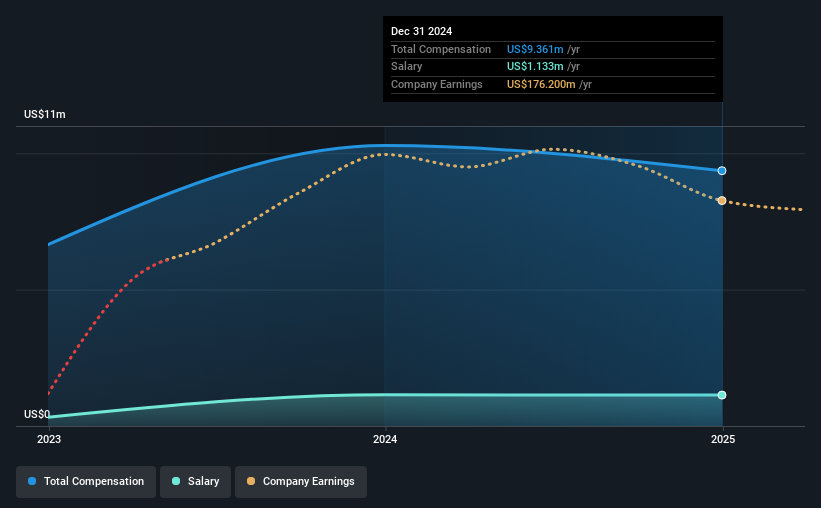Toggle the Company Earnings legend button
The image size is (821, 508).
coord(301,482)
